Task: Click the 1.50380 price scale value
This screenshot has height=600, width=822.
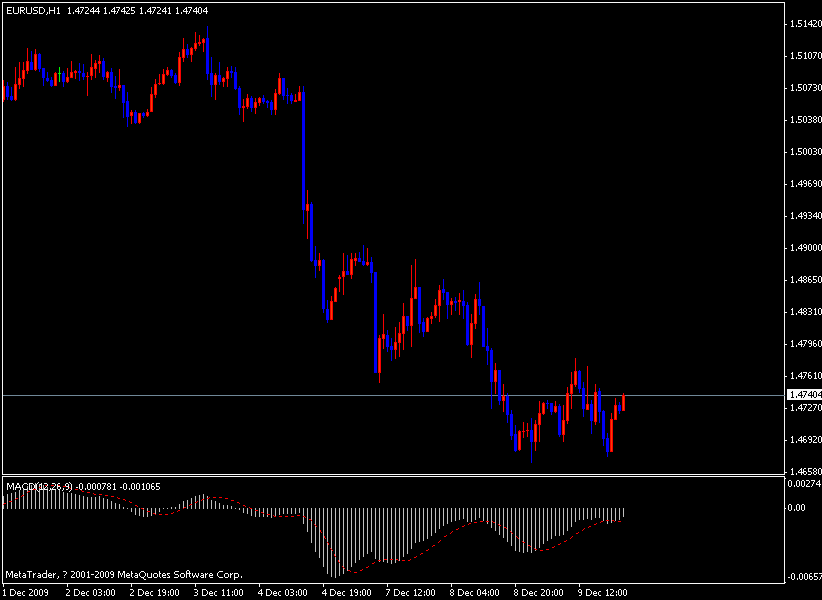Action: point(805,120)
